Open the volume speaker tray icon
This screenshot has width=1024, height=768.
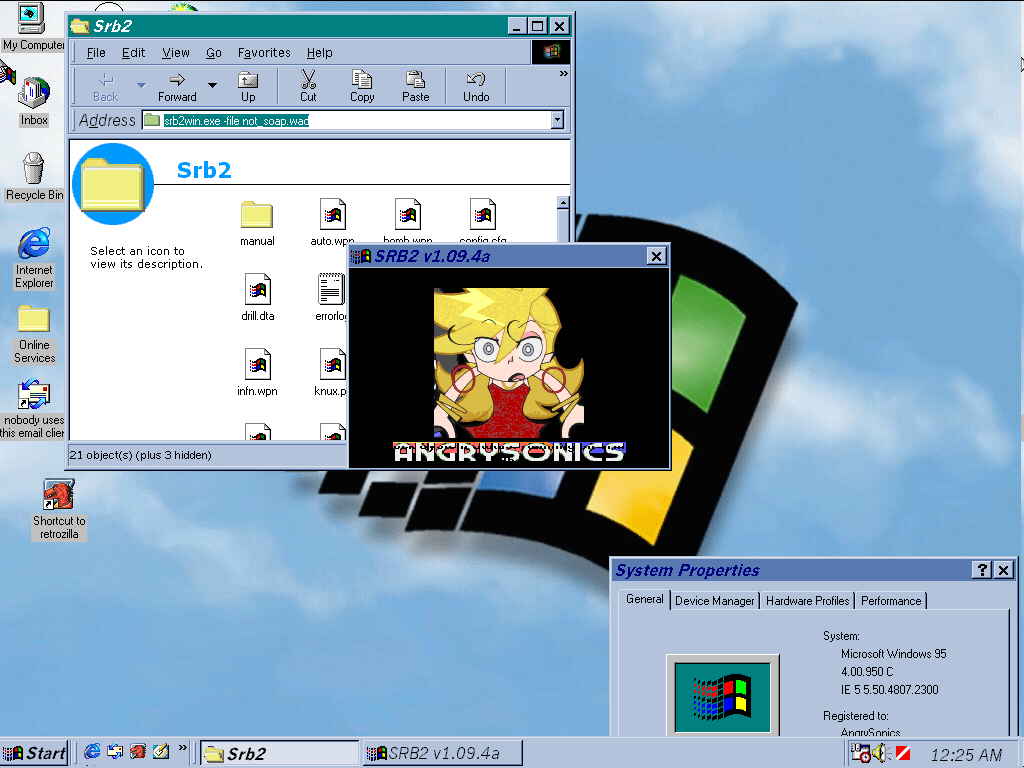click(x=882, y=754)
